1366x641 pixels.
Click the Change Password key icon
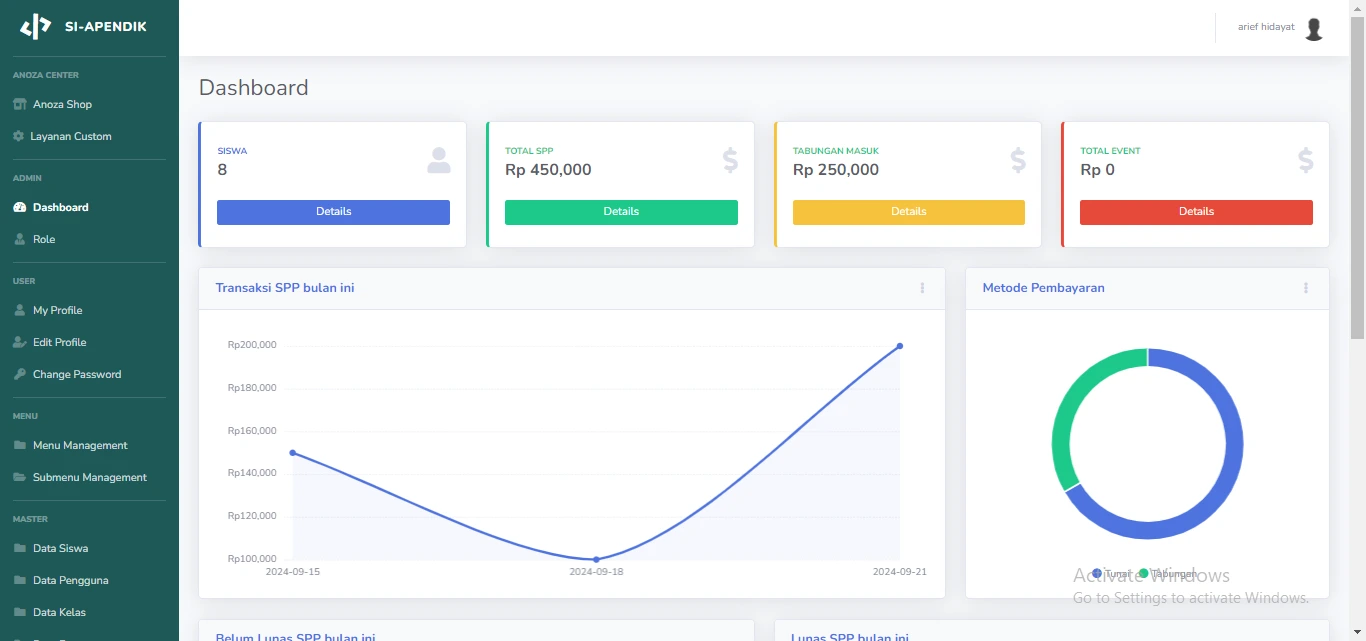pos(19,374)
